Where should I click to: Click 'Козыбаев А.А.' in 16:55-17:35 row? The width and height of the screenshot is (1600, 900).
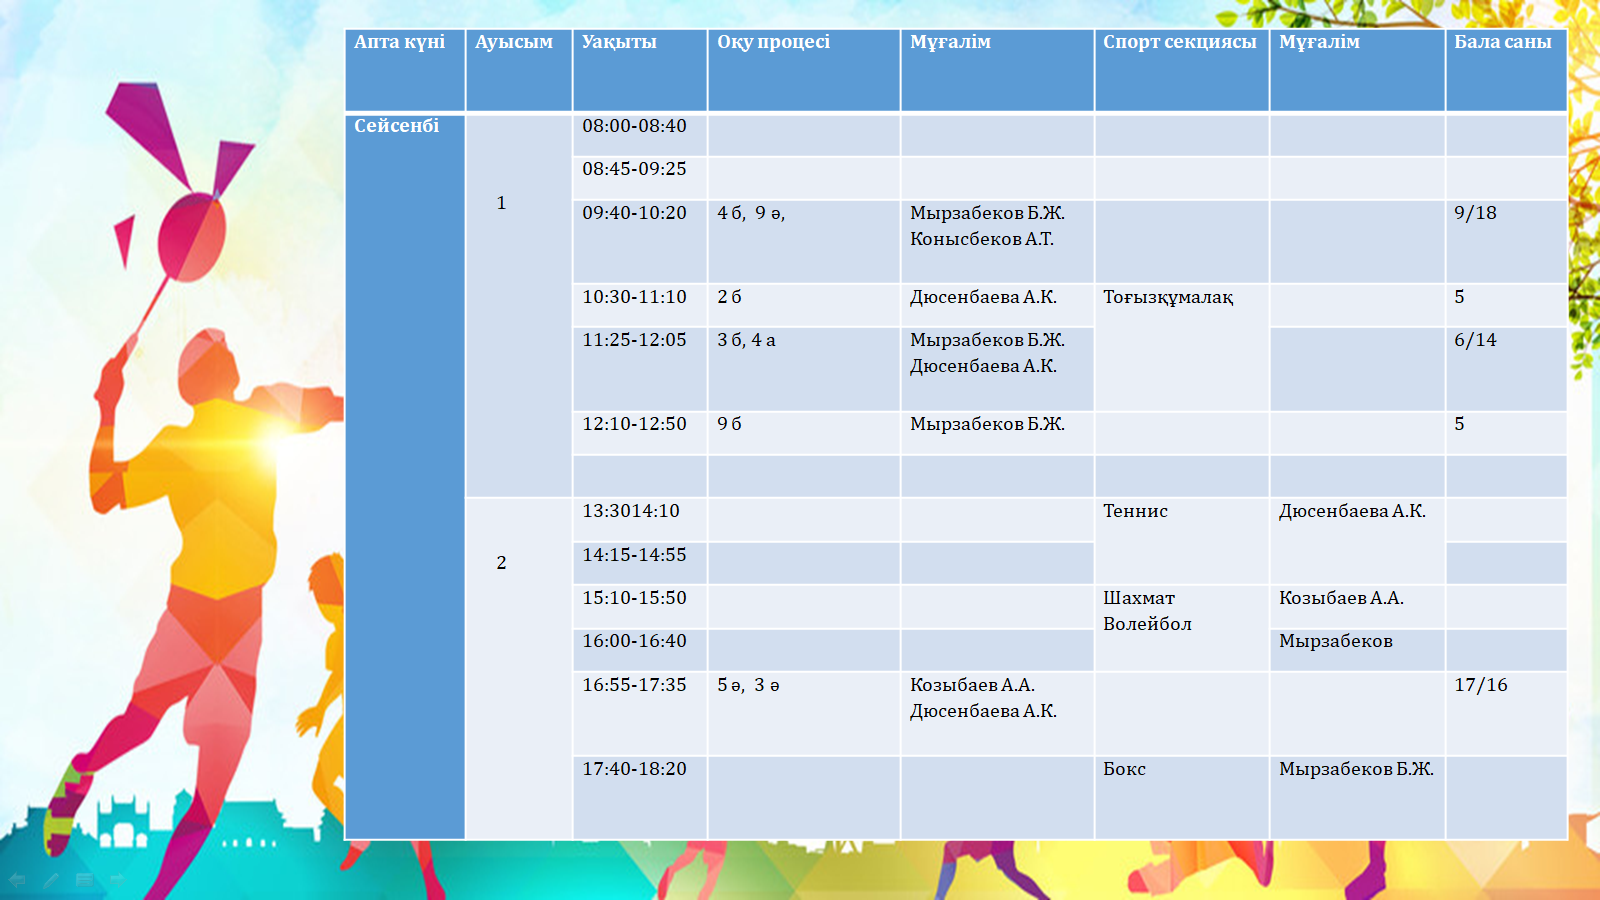[x=972, y=685]
